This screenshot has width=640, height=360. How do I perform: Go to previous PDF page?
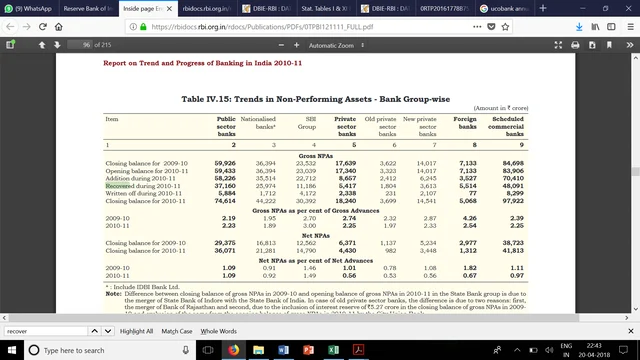[x=42, y=45]
